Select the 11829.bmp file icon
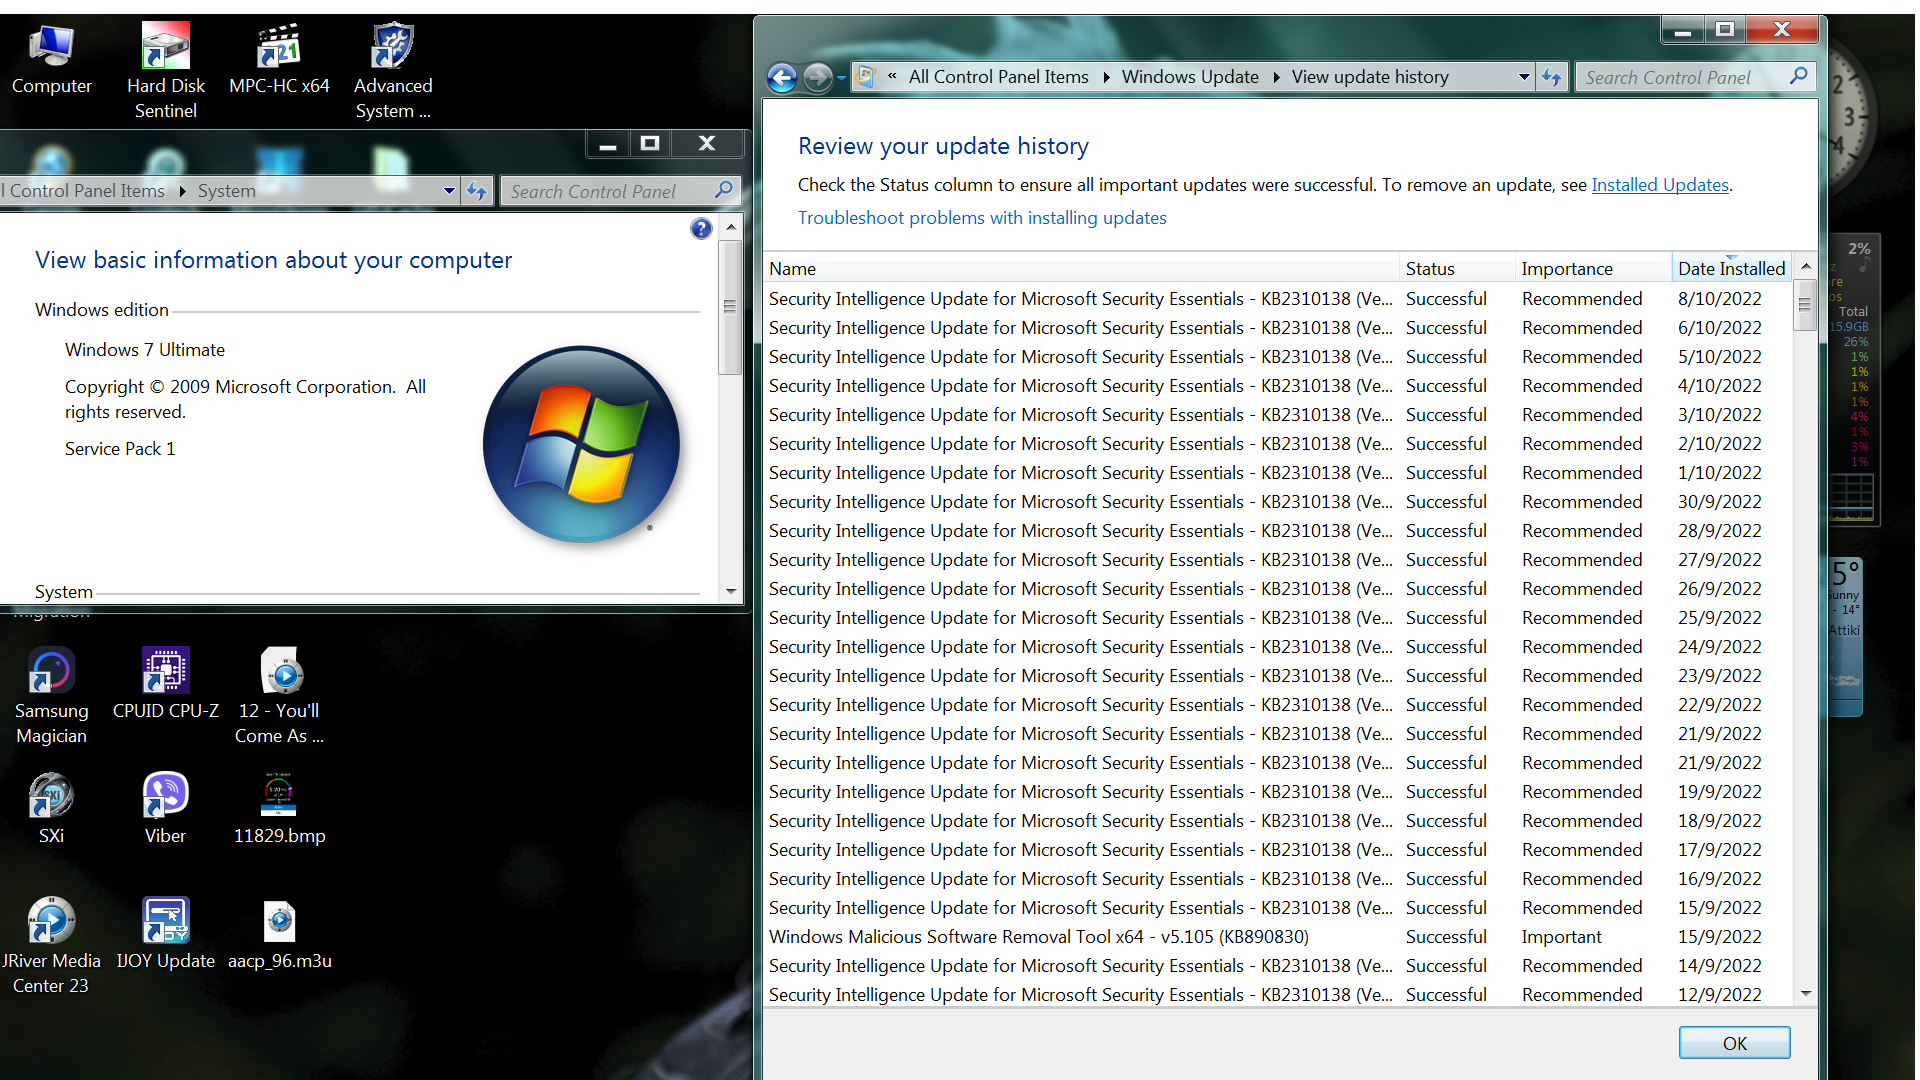This screenshot has height=1080, width=1920. pos(279,809)
